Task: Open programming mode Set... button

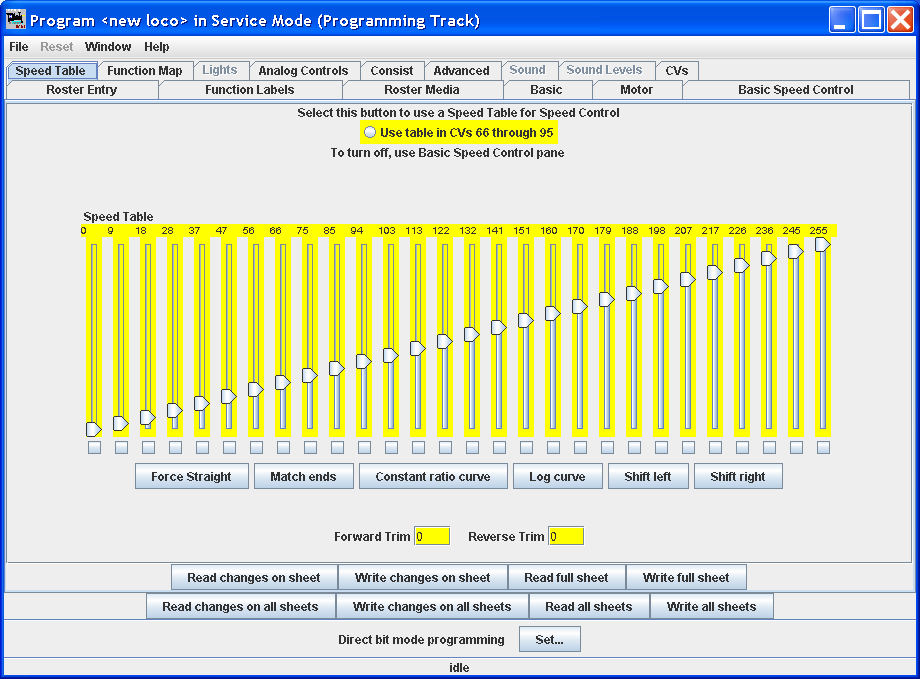Action: click(549, 640)
